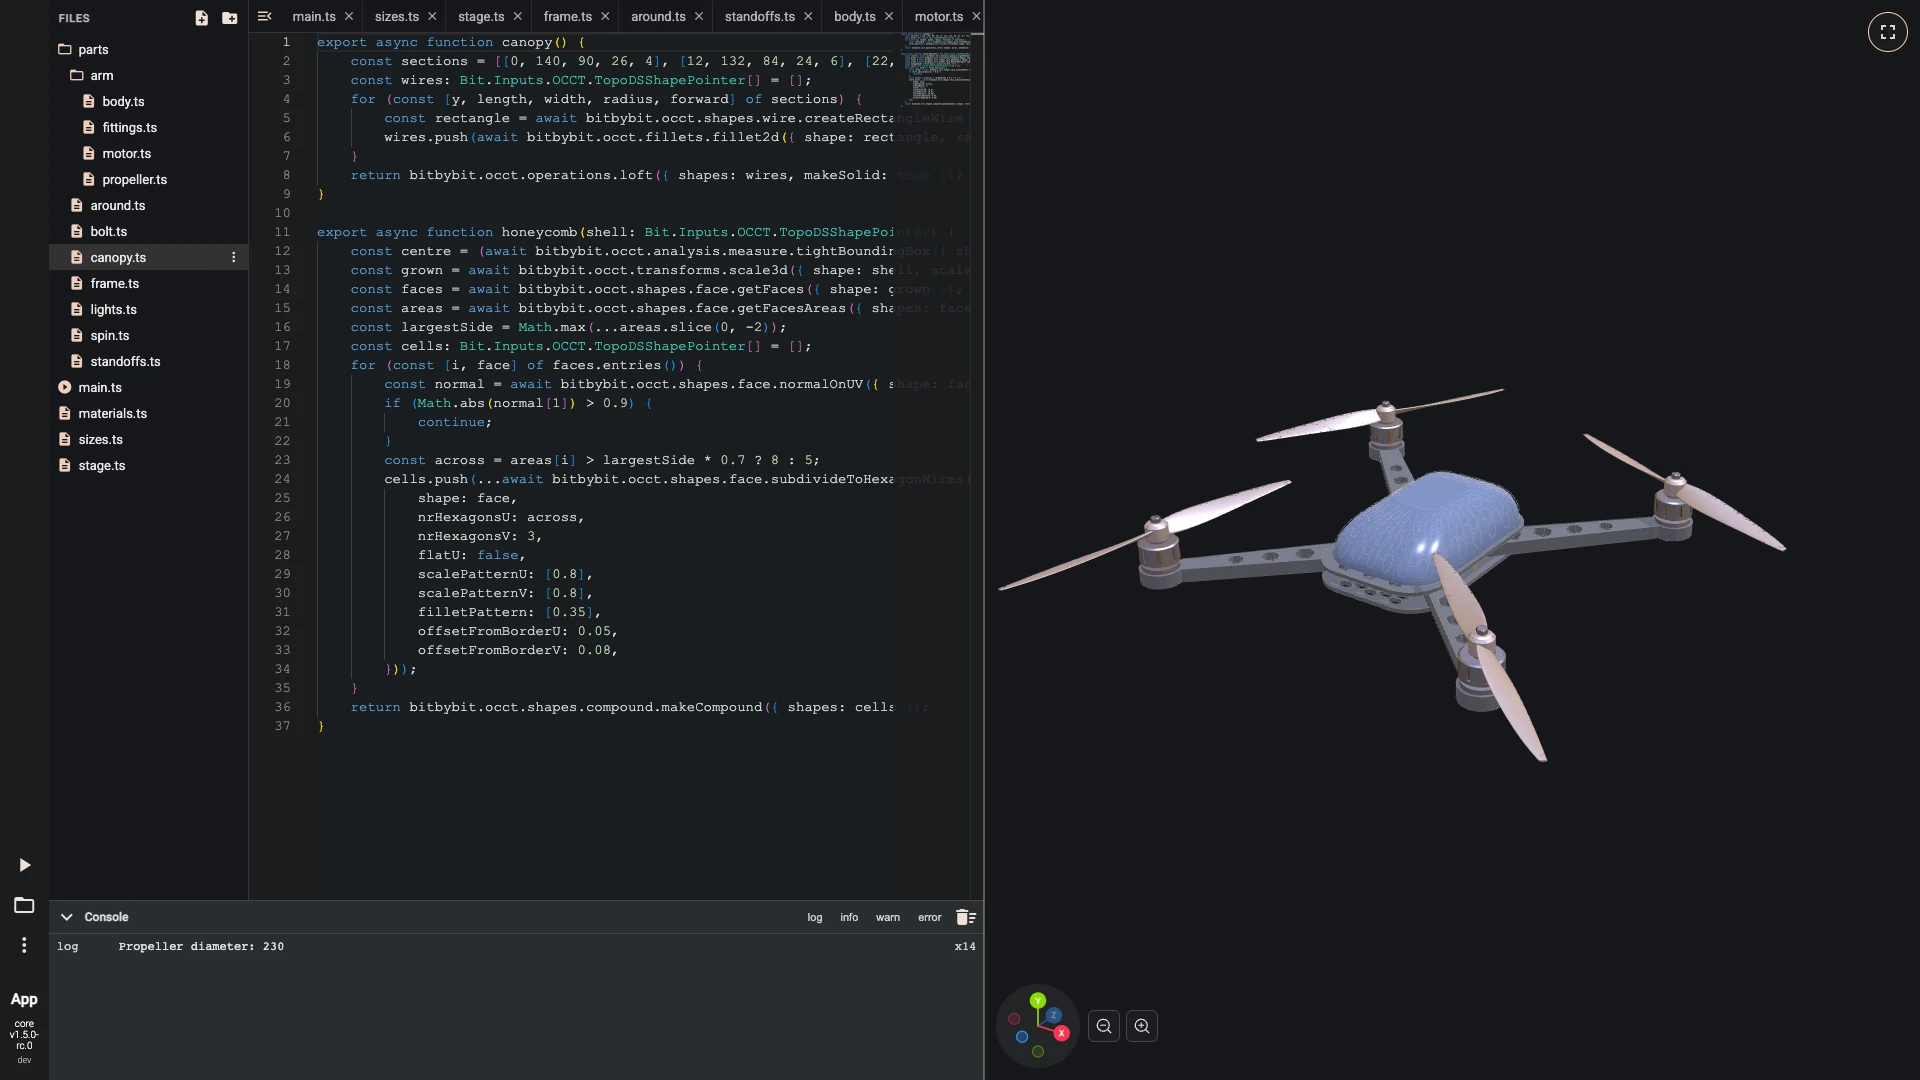
Task: Clear the console output
Action: (x=965, y=917)
